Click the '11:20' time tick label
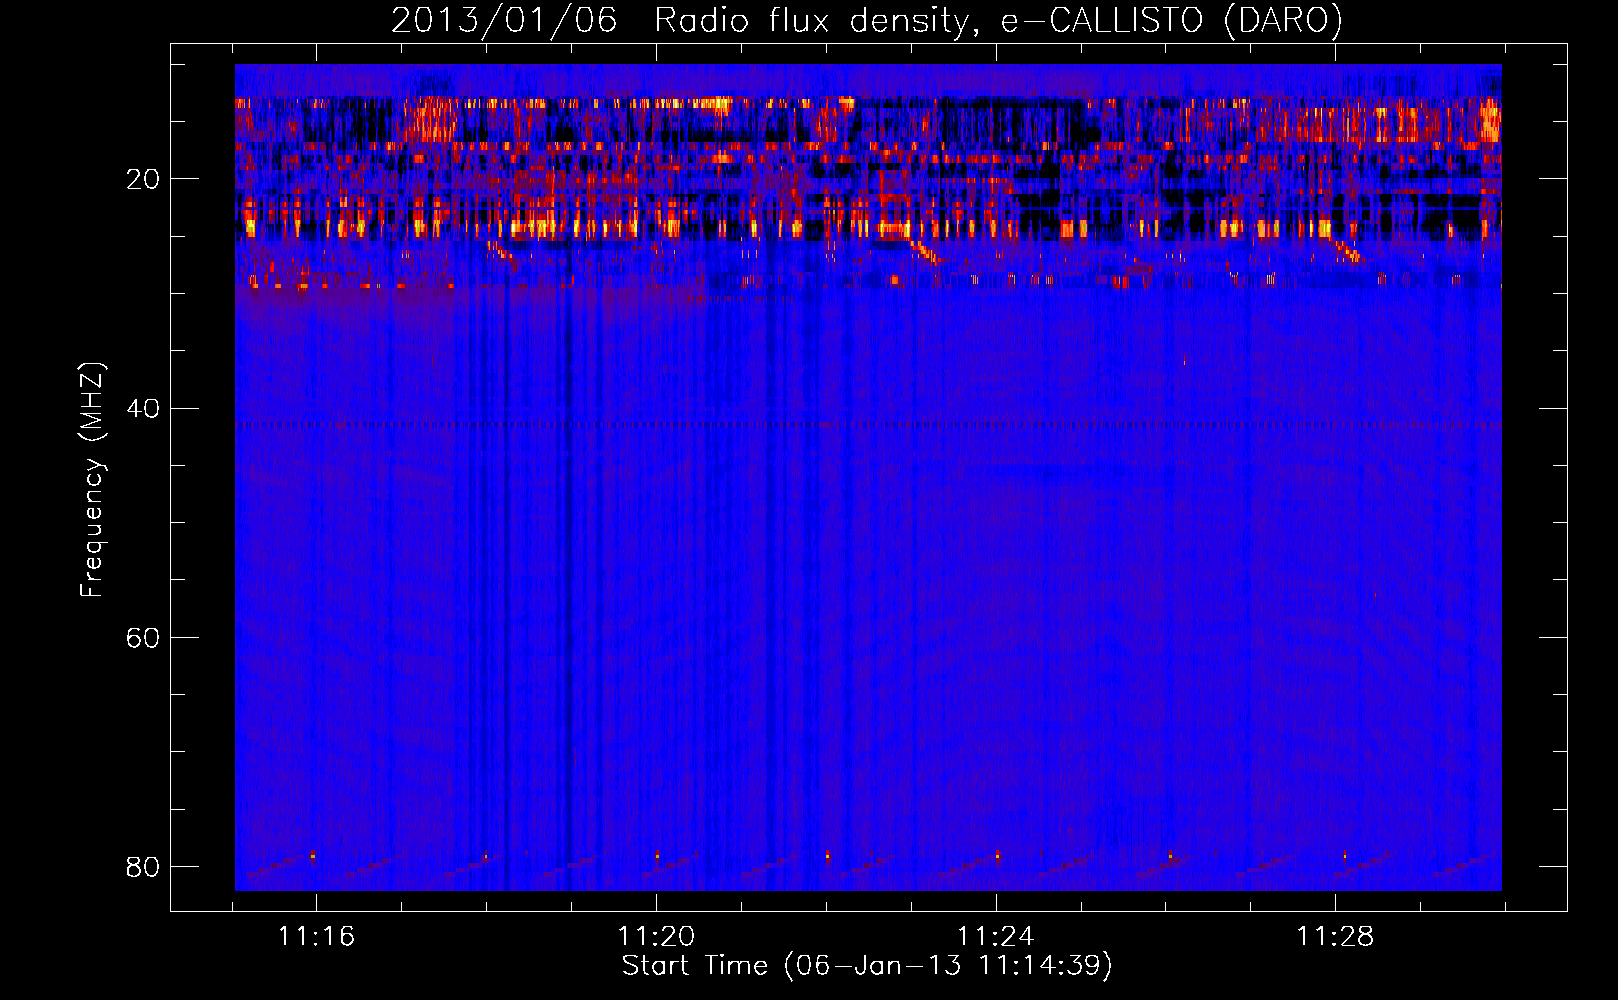 tap(656, 936)
